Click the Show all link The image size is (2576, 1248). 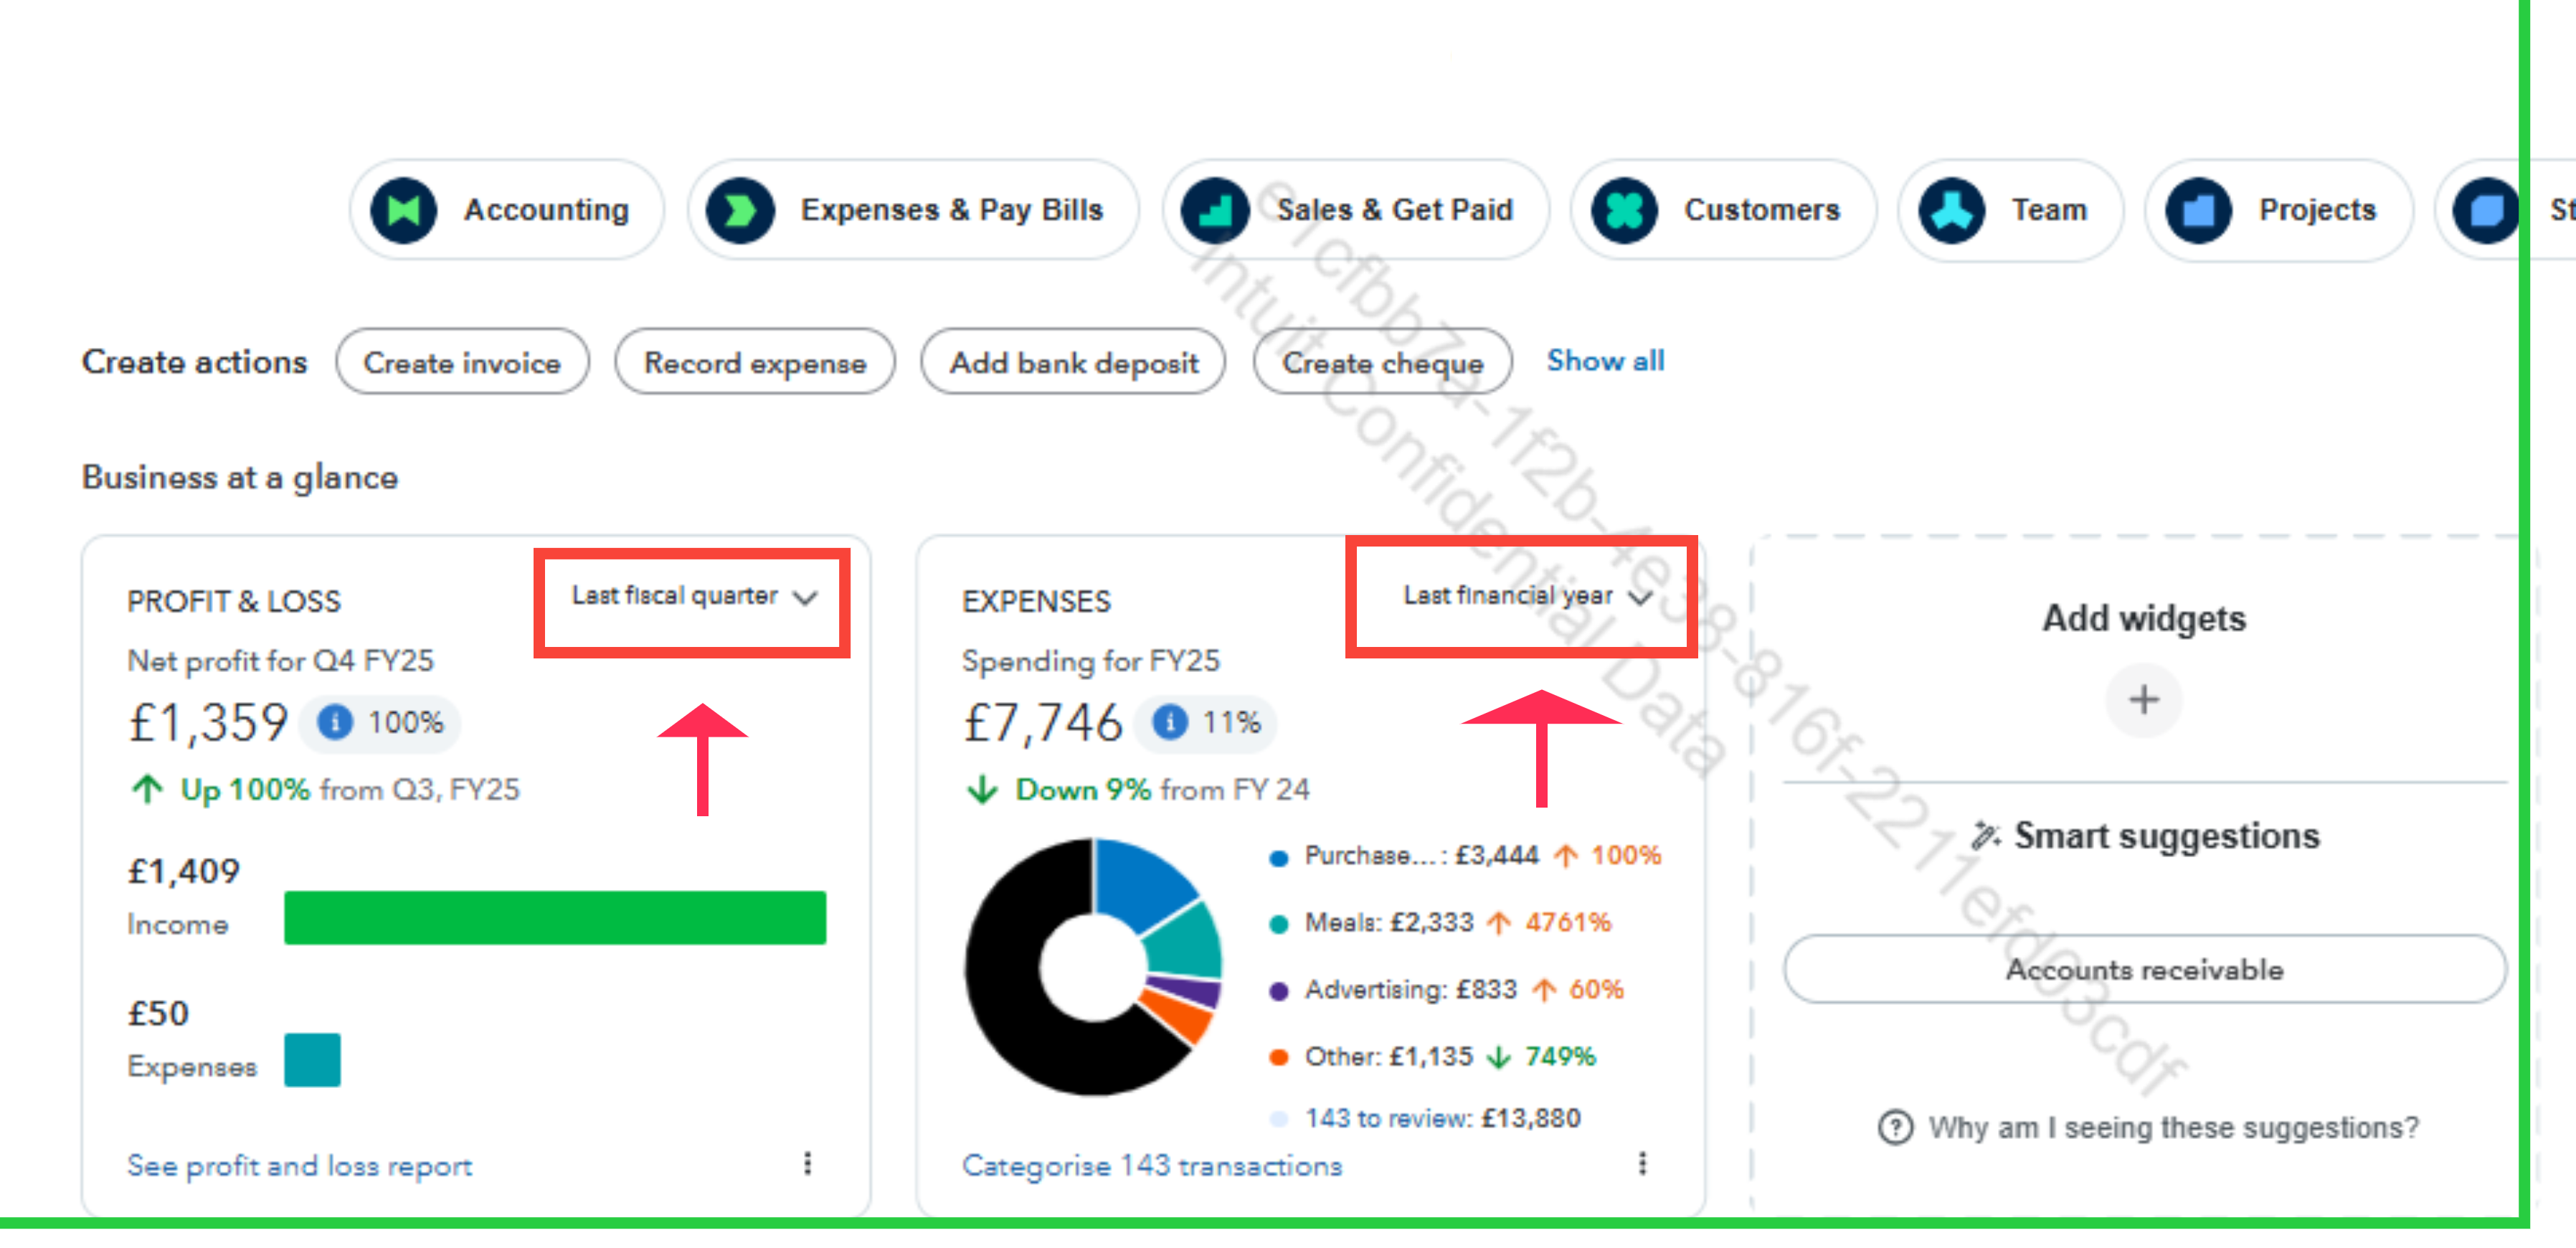click(x=1604, y=361)
